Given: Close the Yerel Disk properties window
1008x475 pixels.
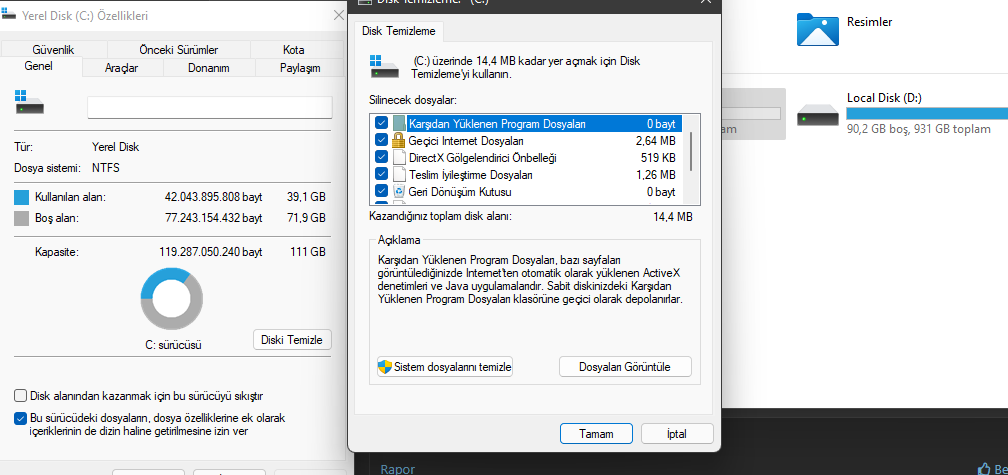Looking at the screenshot, I should click(339, 15).
